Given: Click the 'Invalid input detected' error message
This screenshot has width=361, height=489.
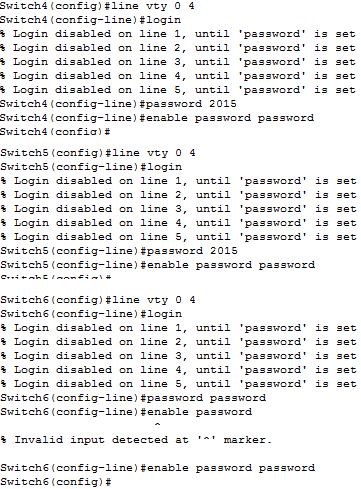Looking at the screenshot, I should tap(136, 440).
